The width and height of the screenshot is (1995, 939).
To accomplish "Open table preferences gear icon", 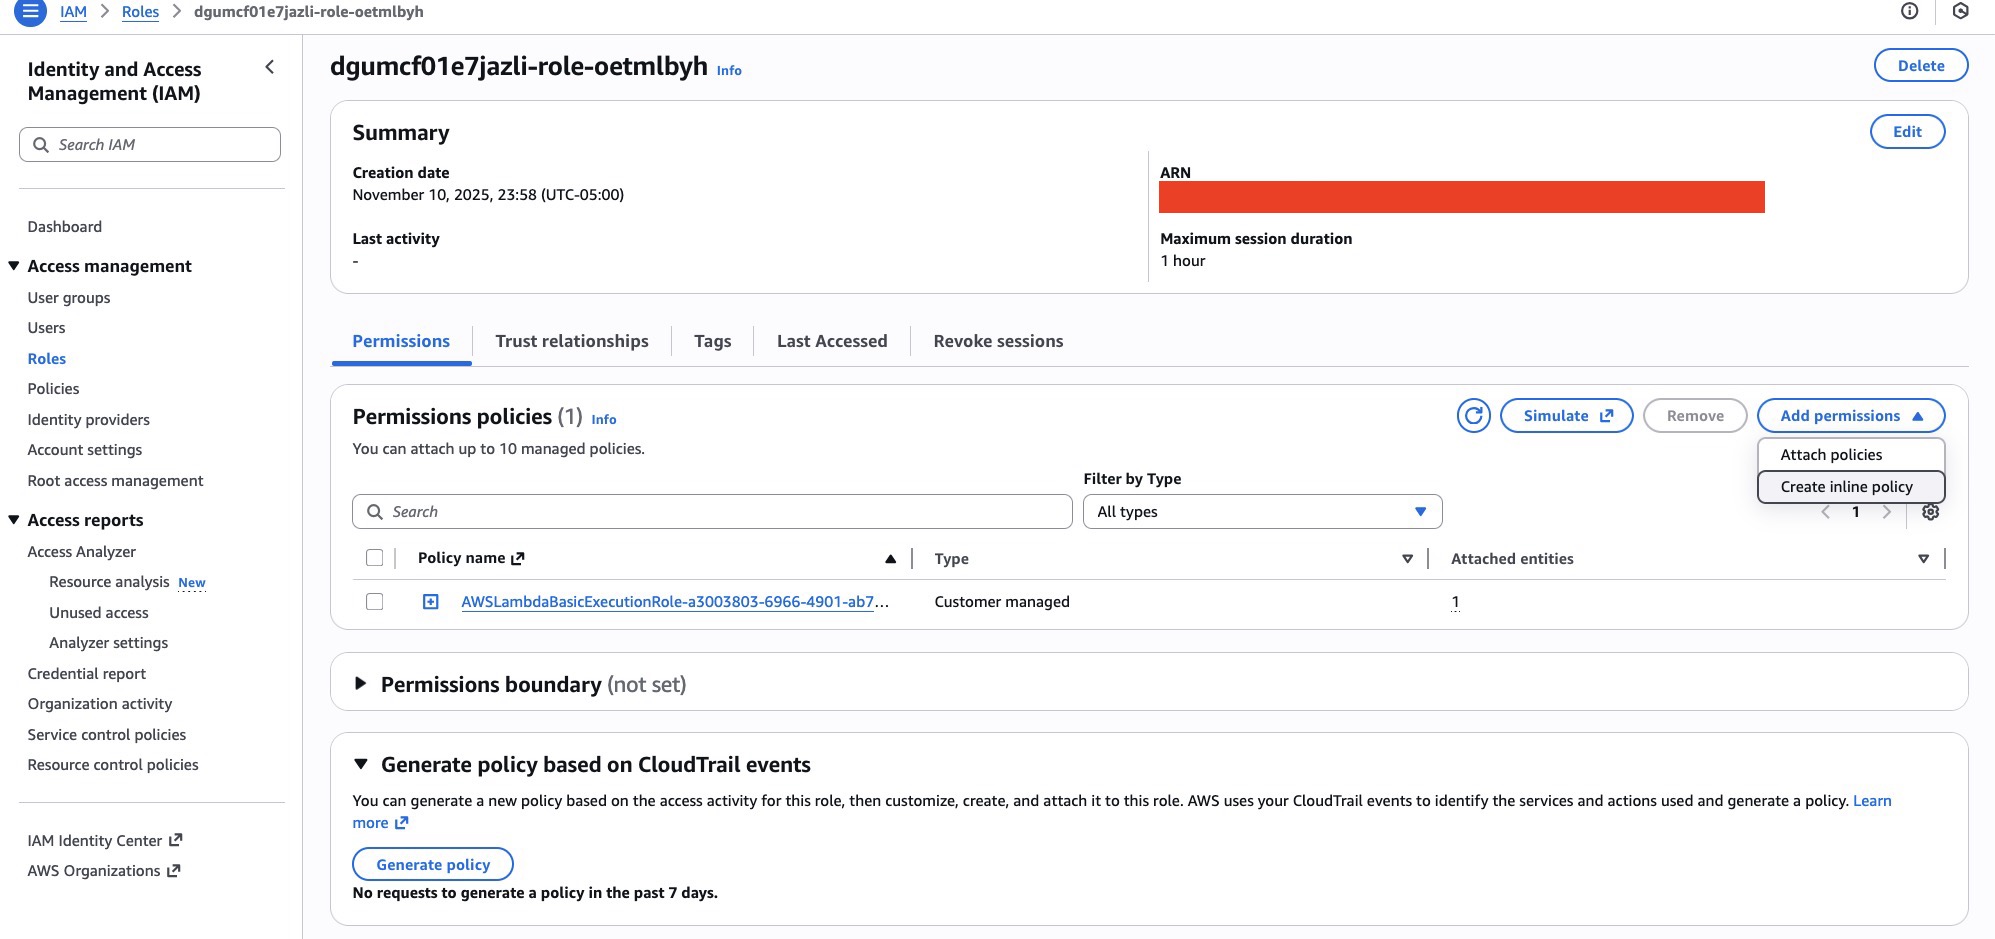I will [1930, 512].
